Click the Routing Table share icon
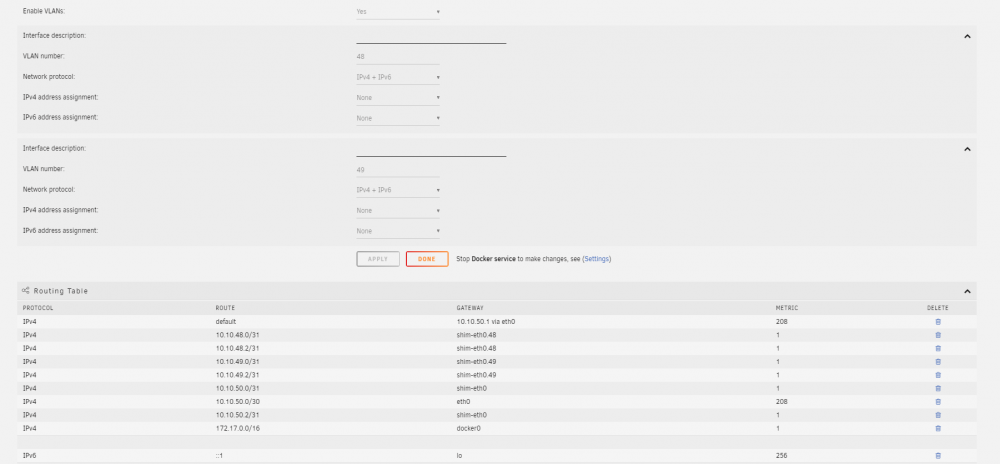1000x464 pixels. tap(26, 291)
